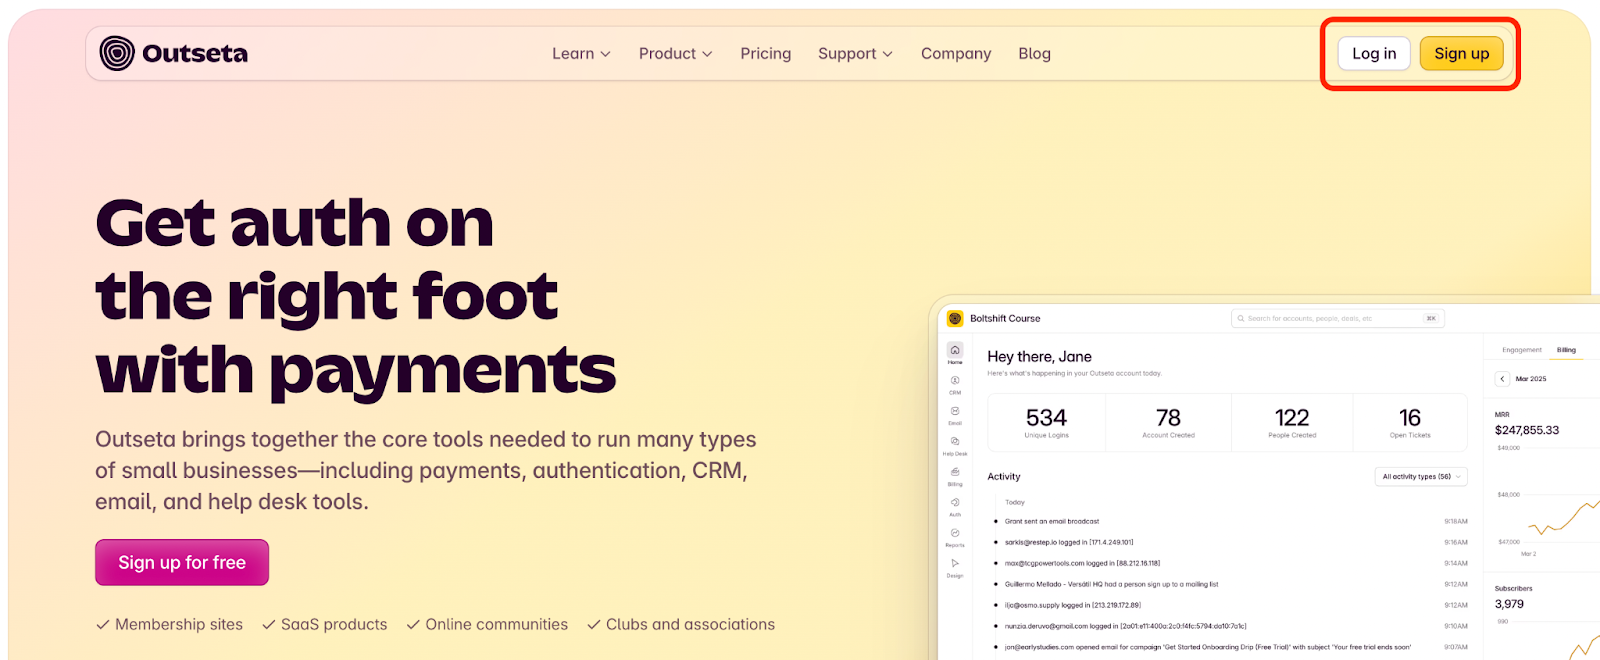Image resolution: width=1600 pixels, height=660 pixels.
Task: Expand the Product navigation dropdown
Action: pyautogui.click(x=676, y=53)
